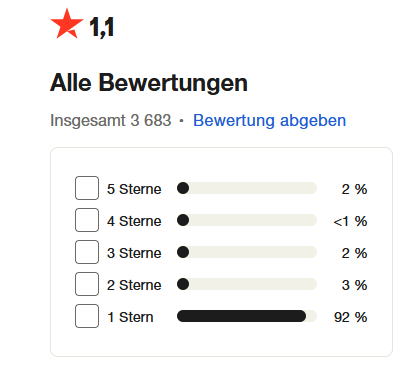Click the 1 Stern rating progress bar
This screenshot has height=365, width=413.
(247, 316)
